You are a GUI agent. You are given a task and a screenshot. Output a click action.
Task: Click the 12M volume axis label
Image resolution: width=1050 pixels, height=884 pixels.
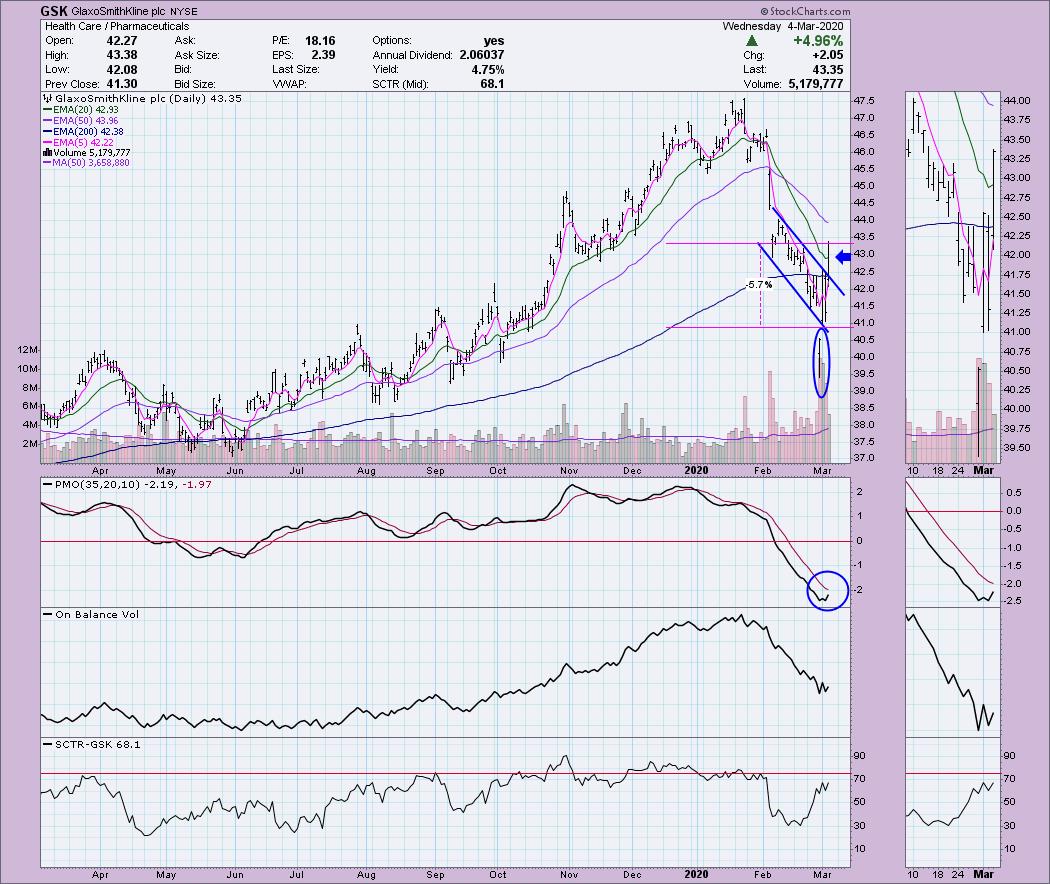click(x=28, y=350)
